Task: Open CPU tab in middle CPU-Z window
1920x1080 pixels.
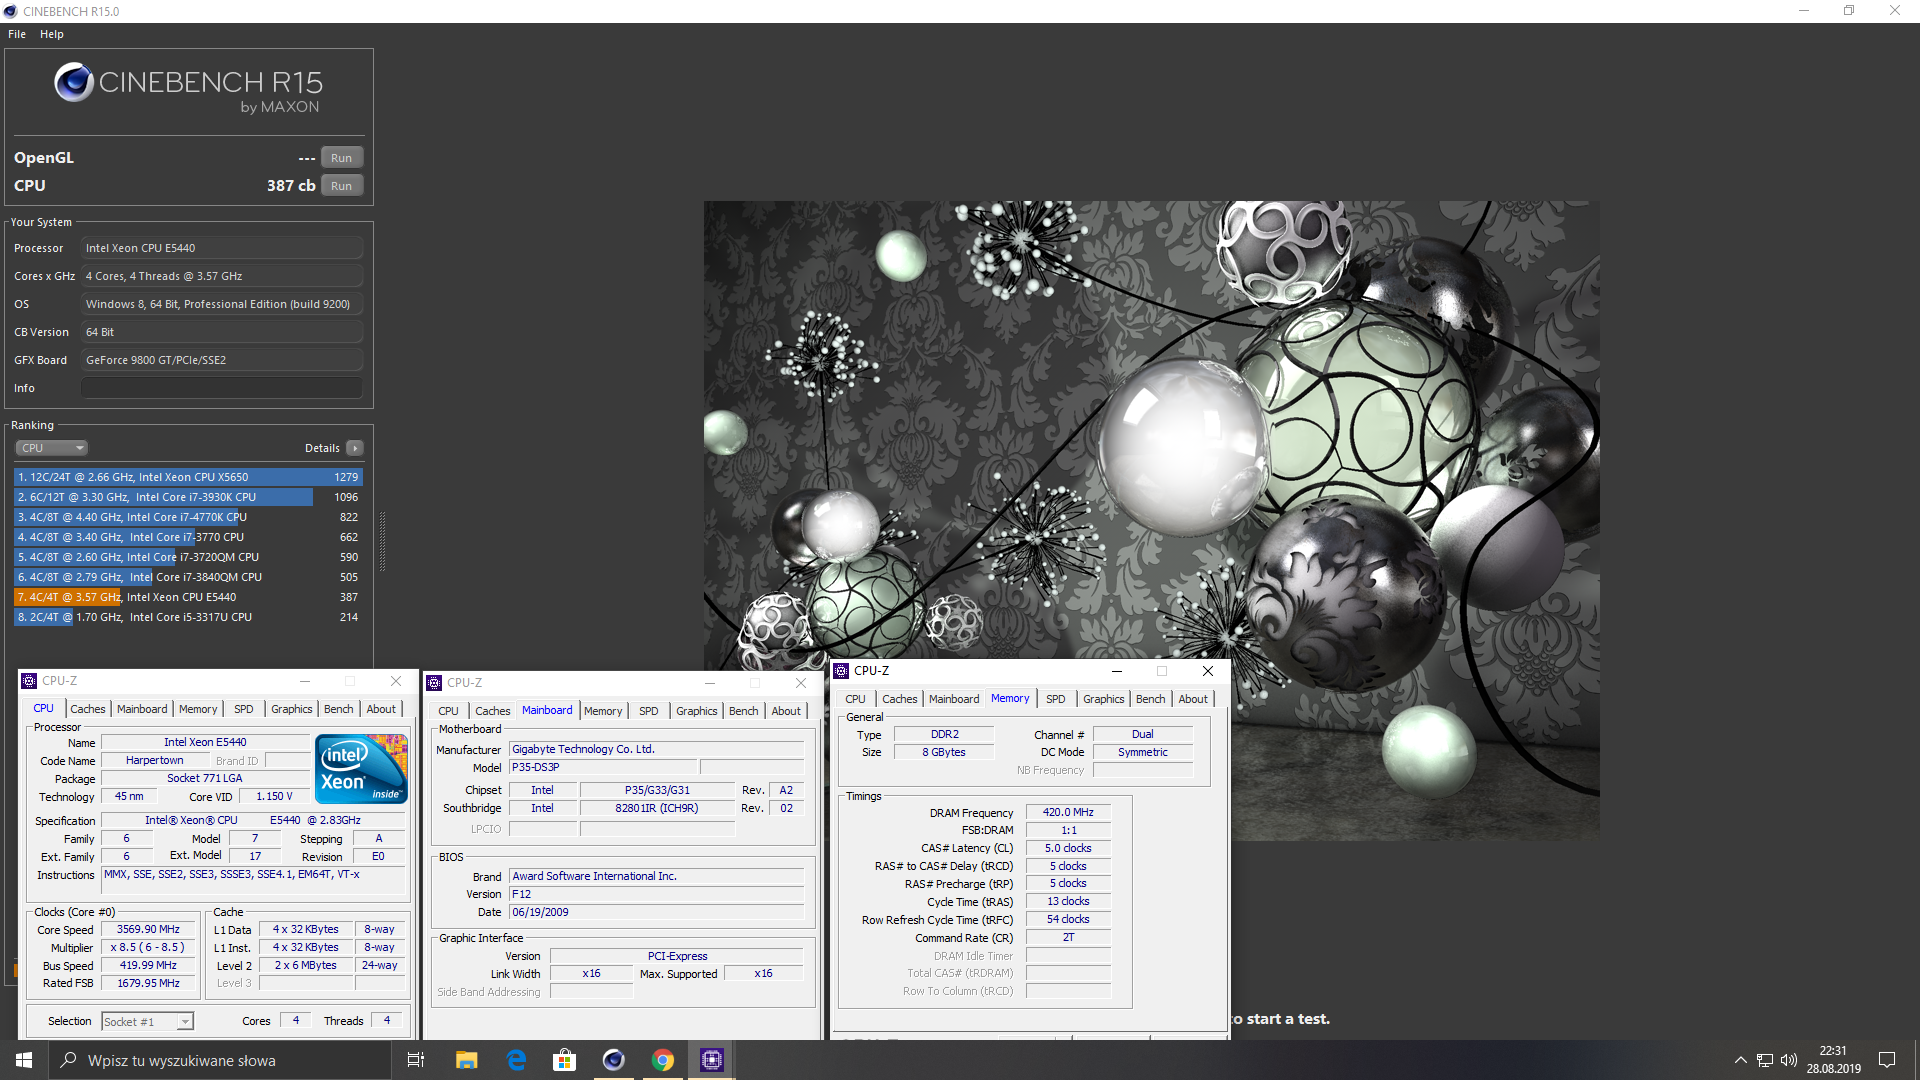Action: point(449,711)
